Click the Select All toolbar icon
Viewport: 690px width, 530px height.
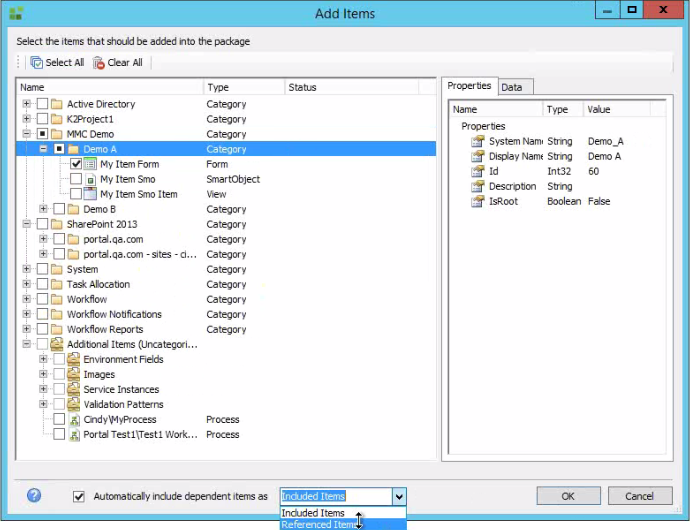[36, 62]
